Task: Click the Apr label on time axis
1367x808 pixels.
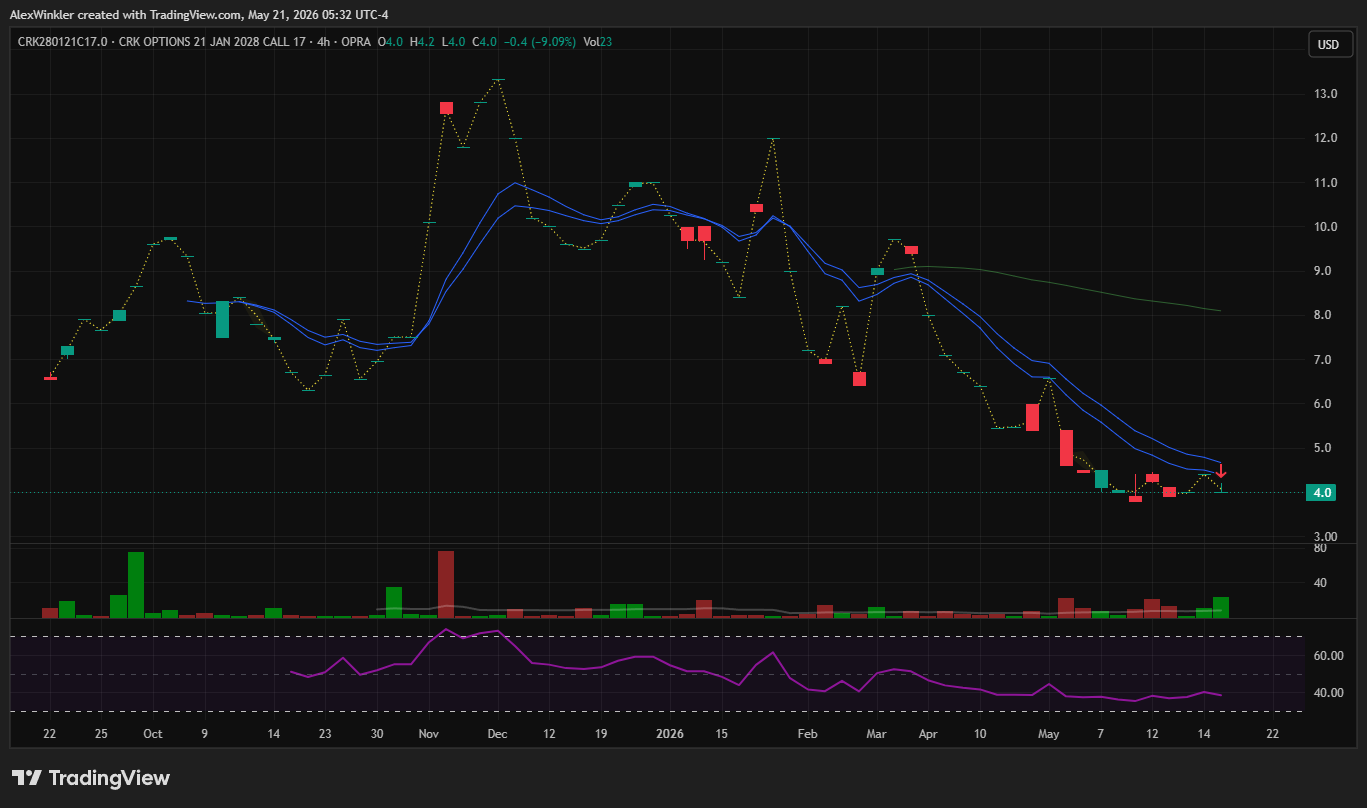Action: (x=928, y=733)
